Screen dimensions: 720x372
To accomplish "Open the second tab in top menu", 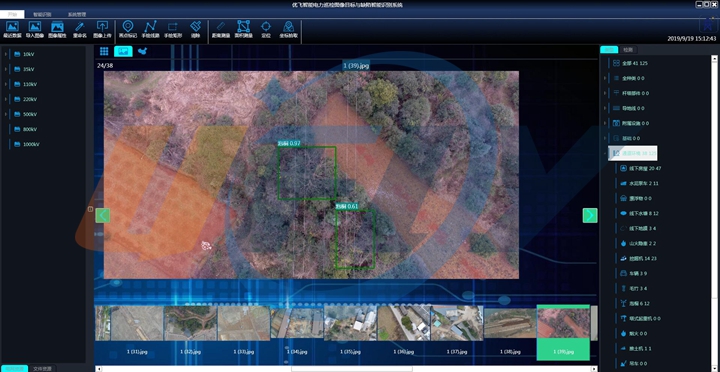I will coord(42,14).
